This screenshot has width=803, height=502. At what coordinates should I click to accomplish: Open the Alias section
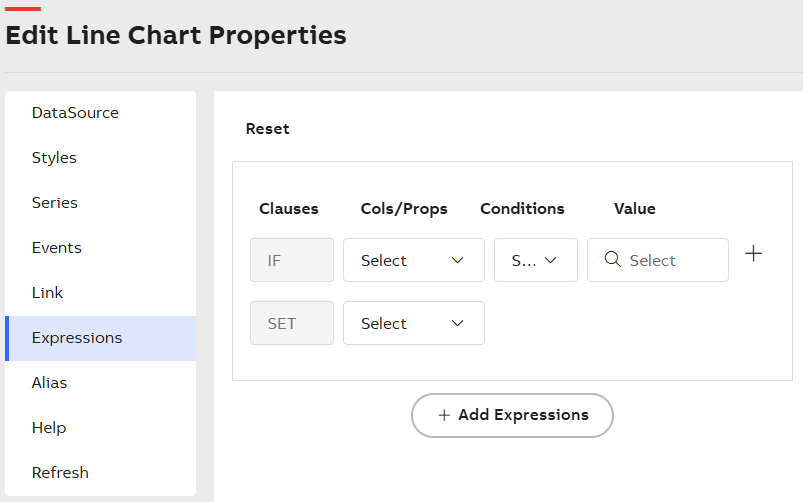point(50,383)
